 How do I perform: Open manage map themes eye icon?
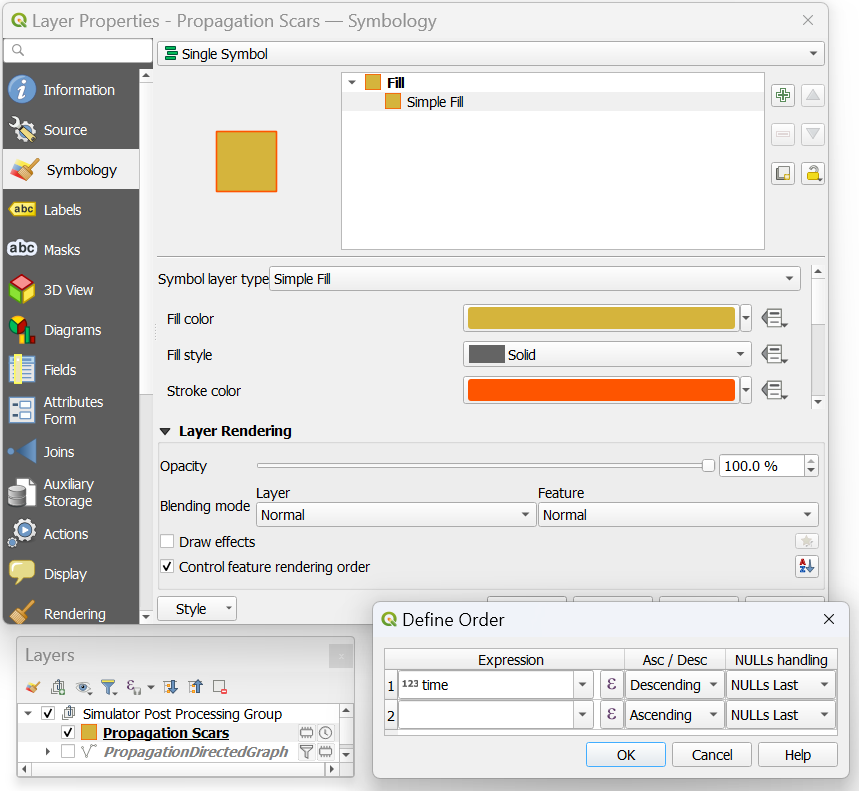84,687
